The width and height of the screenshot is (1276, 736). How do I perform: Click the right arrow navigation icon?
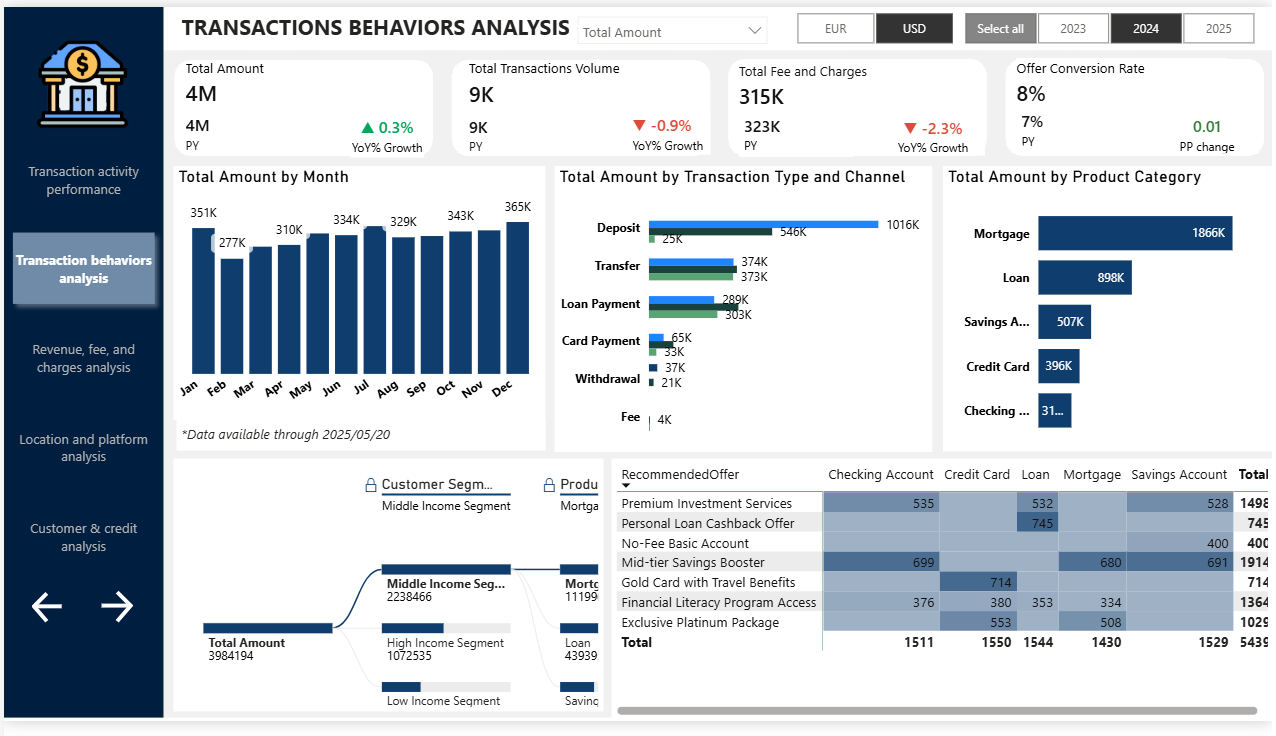(117, 606)
